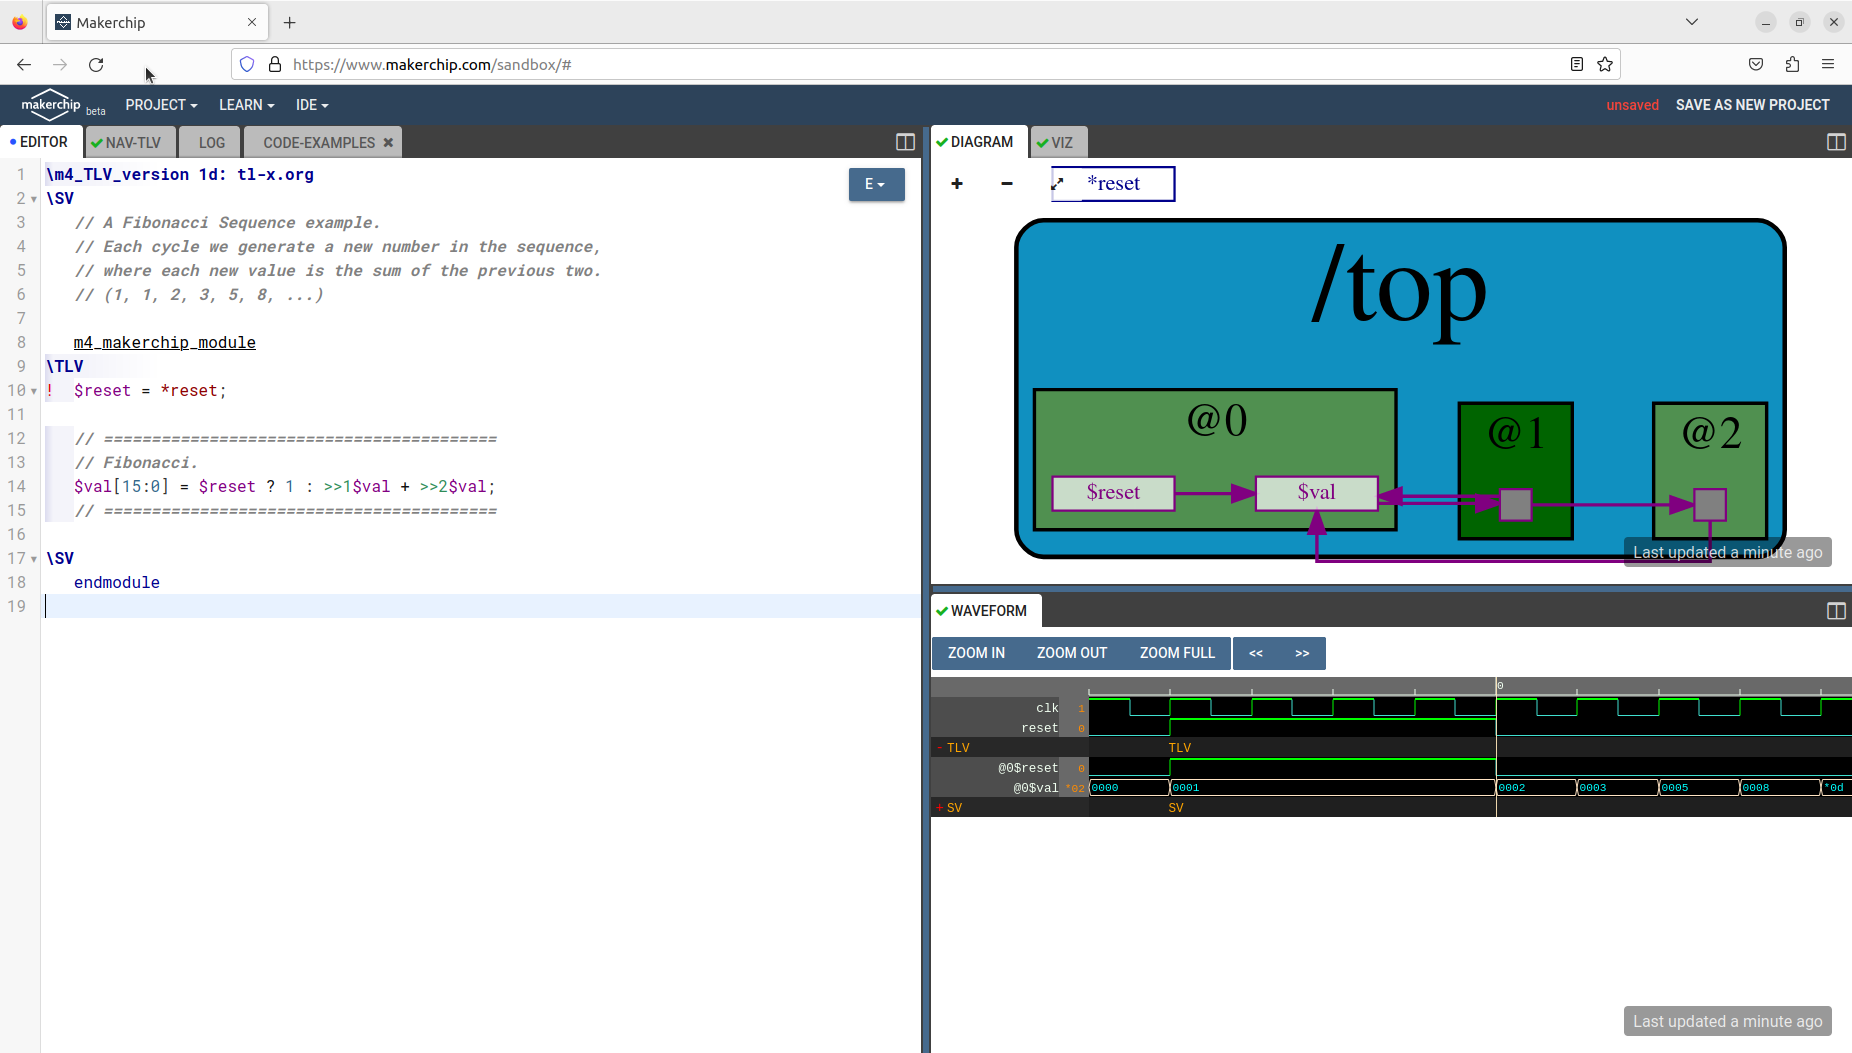Bookmark this page with star icon
This screenshot has width=1852, height=1053.
(x=1605, y=64)
